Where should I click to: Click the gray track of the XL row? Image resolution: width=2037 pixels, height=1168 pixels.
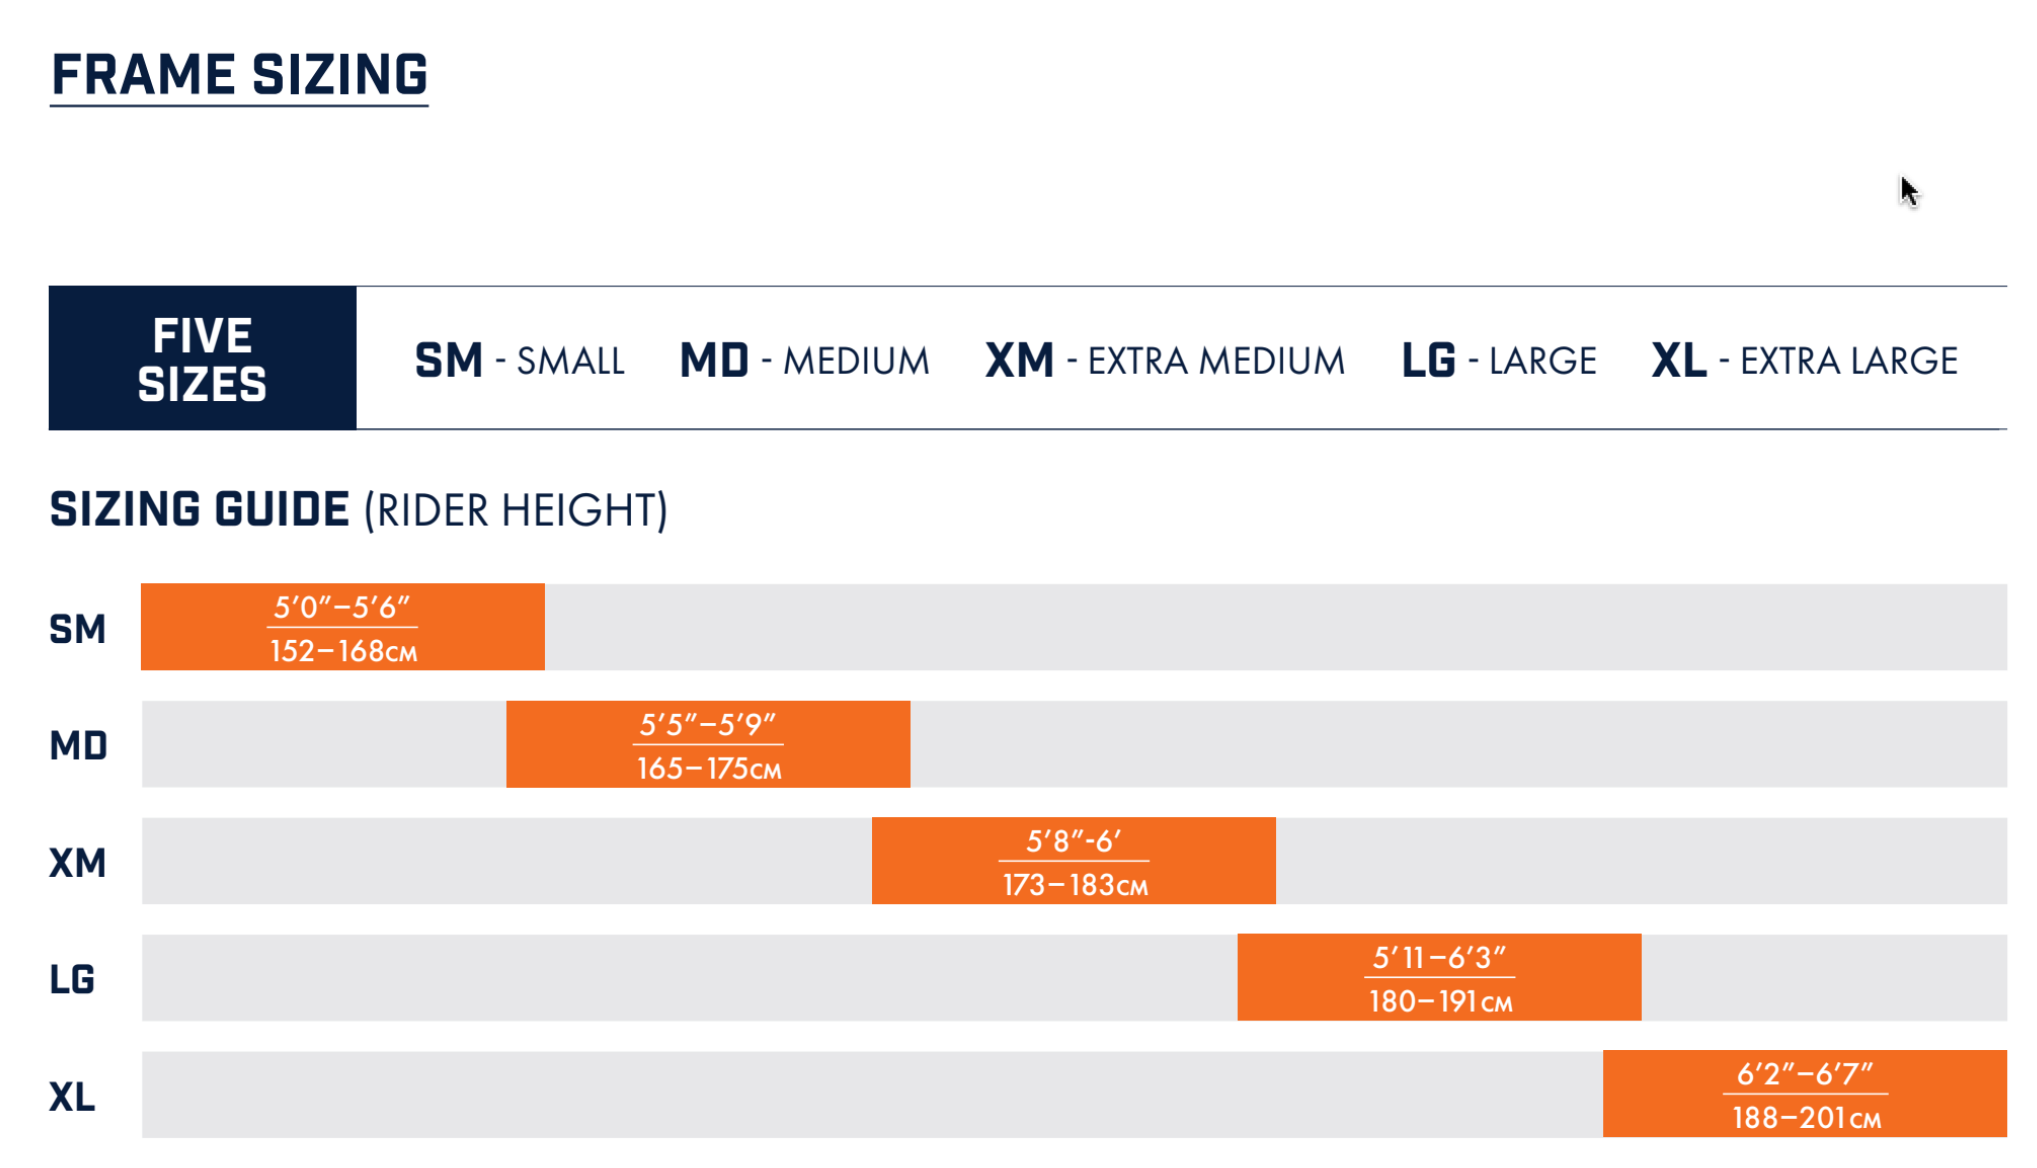870,1094
